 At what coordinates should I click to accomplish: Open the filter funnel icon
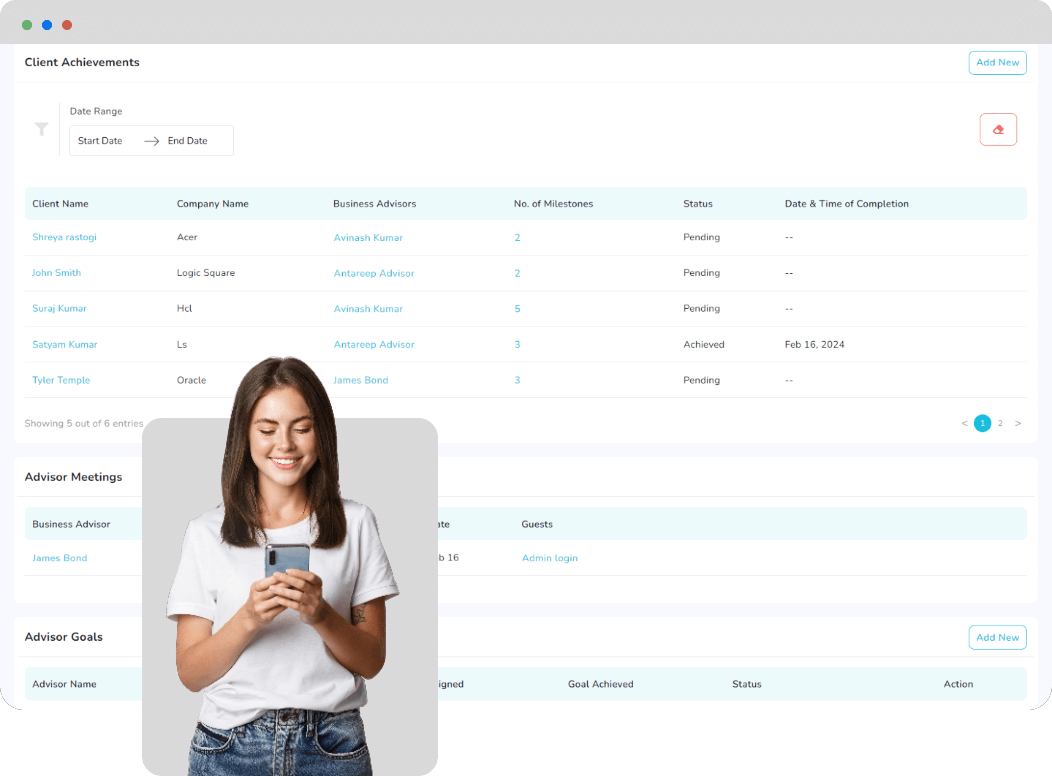click(41, 129)
